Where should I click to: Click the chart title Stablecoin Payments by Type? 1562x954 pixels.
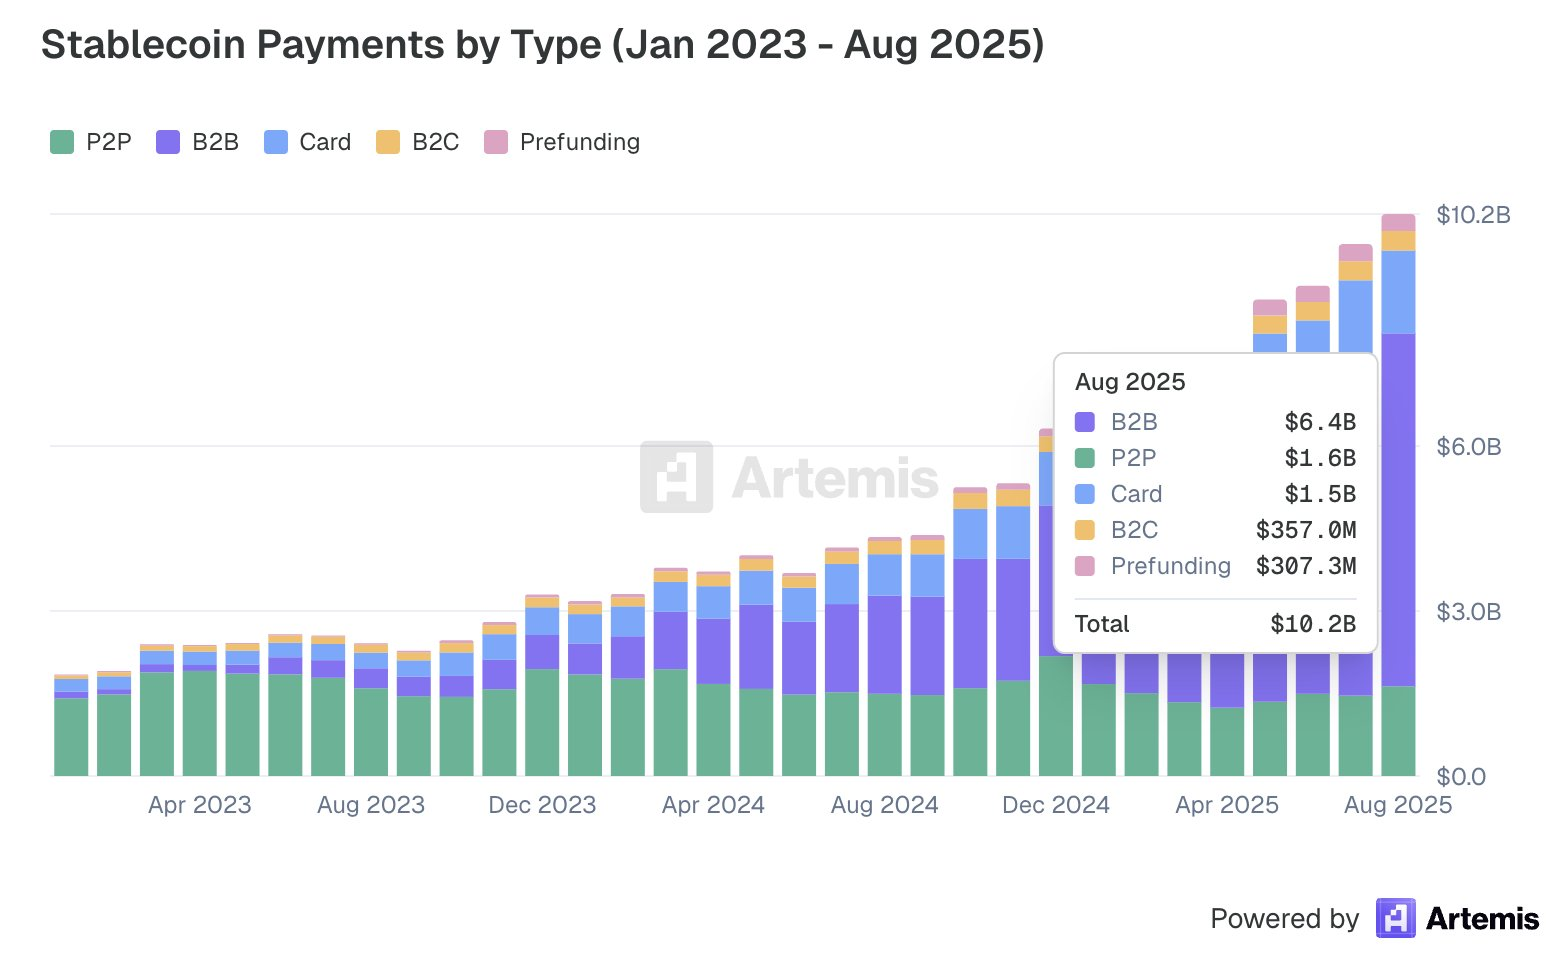pyautogui.click(x=543, y=44)
